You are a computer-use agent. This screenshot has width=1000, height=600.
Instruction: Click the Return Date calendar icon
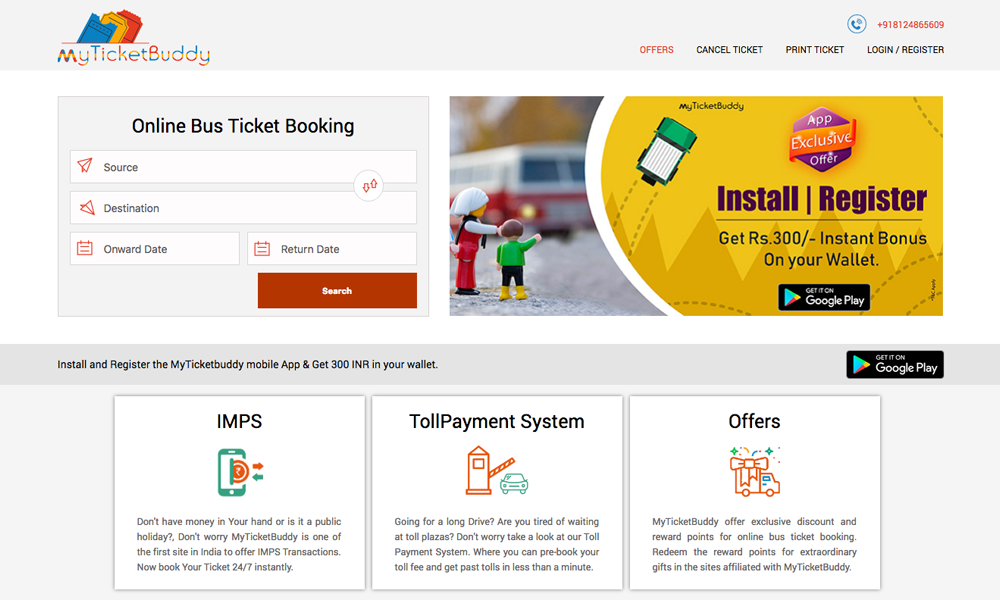point(262,249)
